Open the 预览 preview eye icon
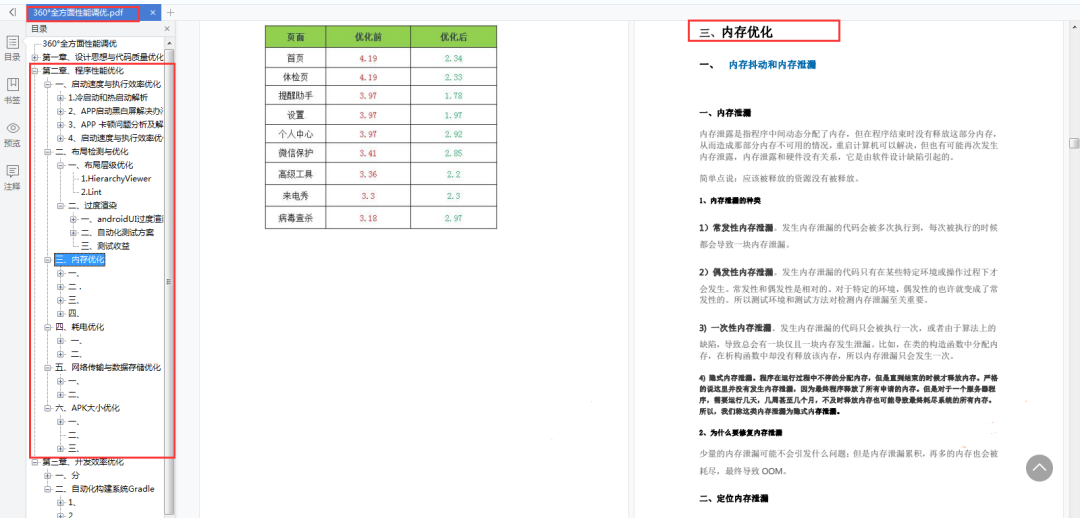Screen dimensions: 1080x518 12,128
